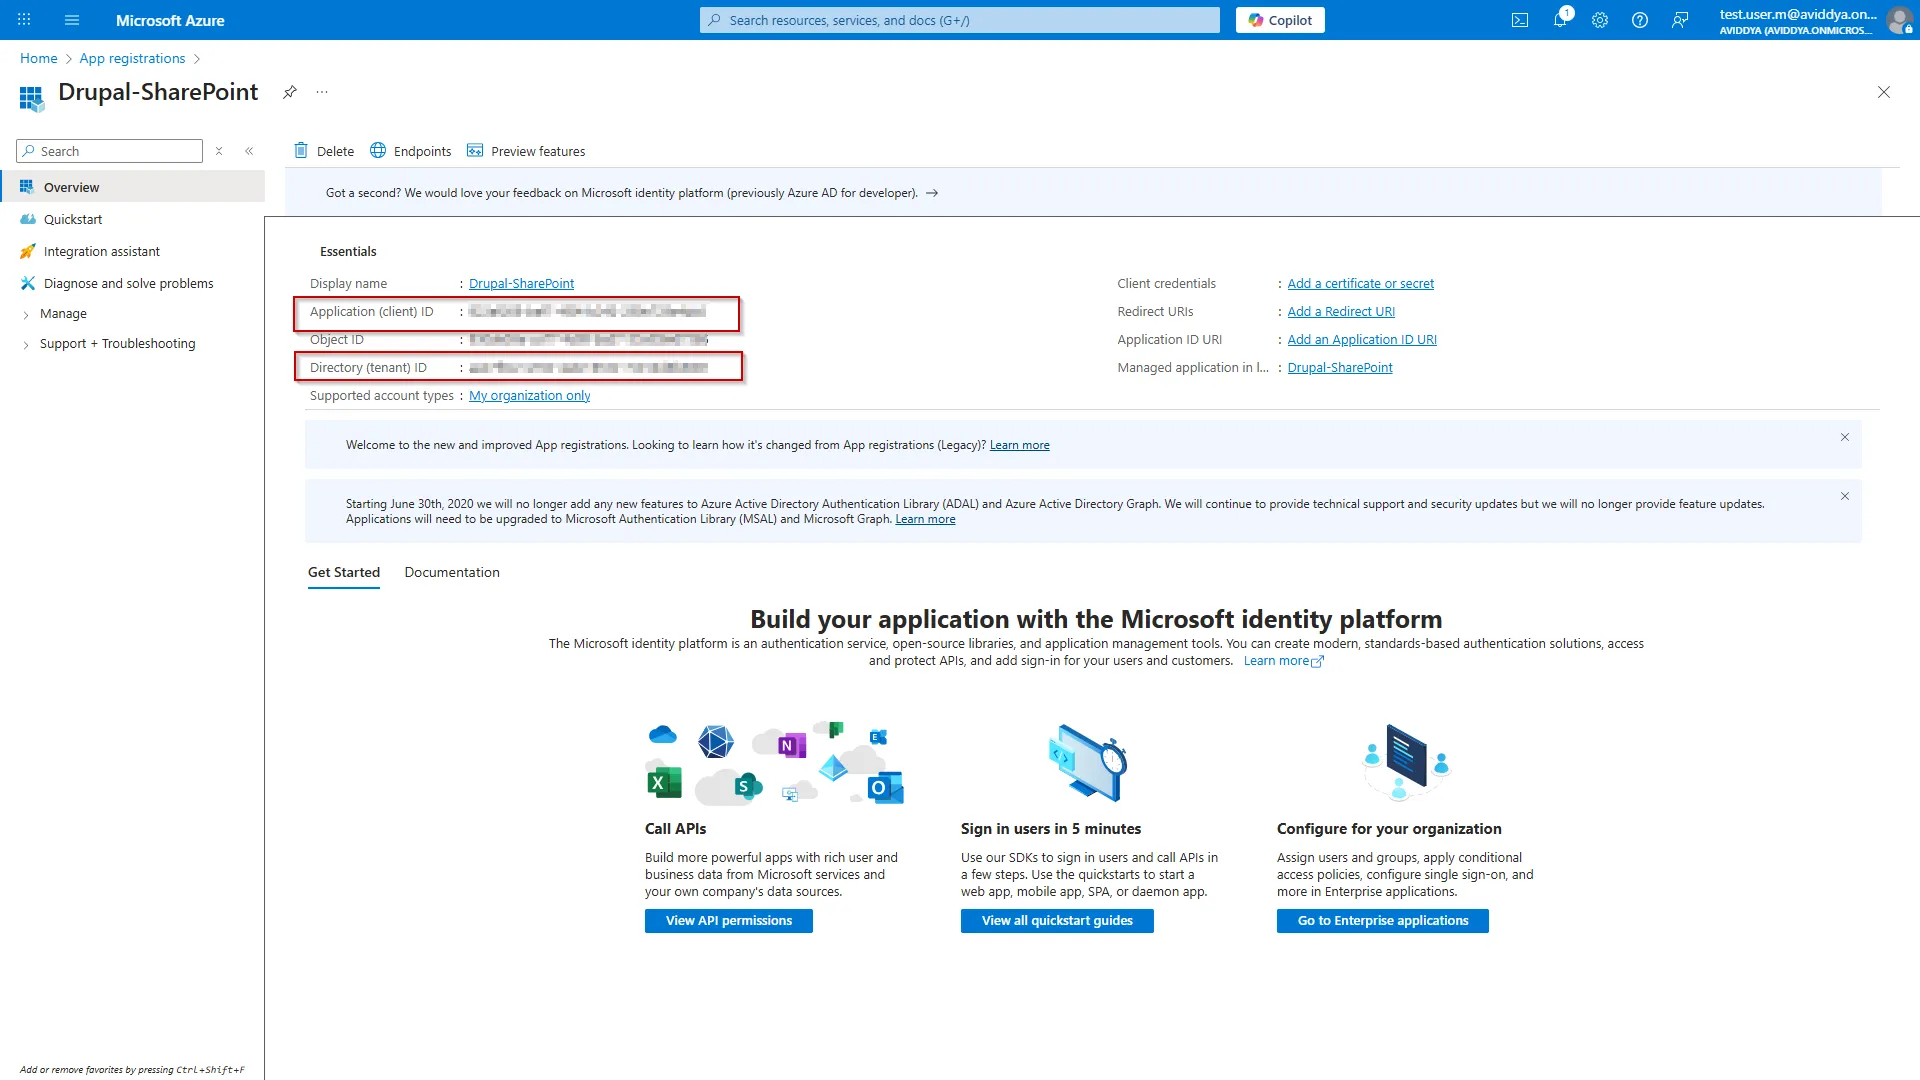Click the Application (client) ID value
Image resolution: width=1920 pixels, height=1080 pixels.
[x=588, y=311]
